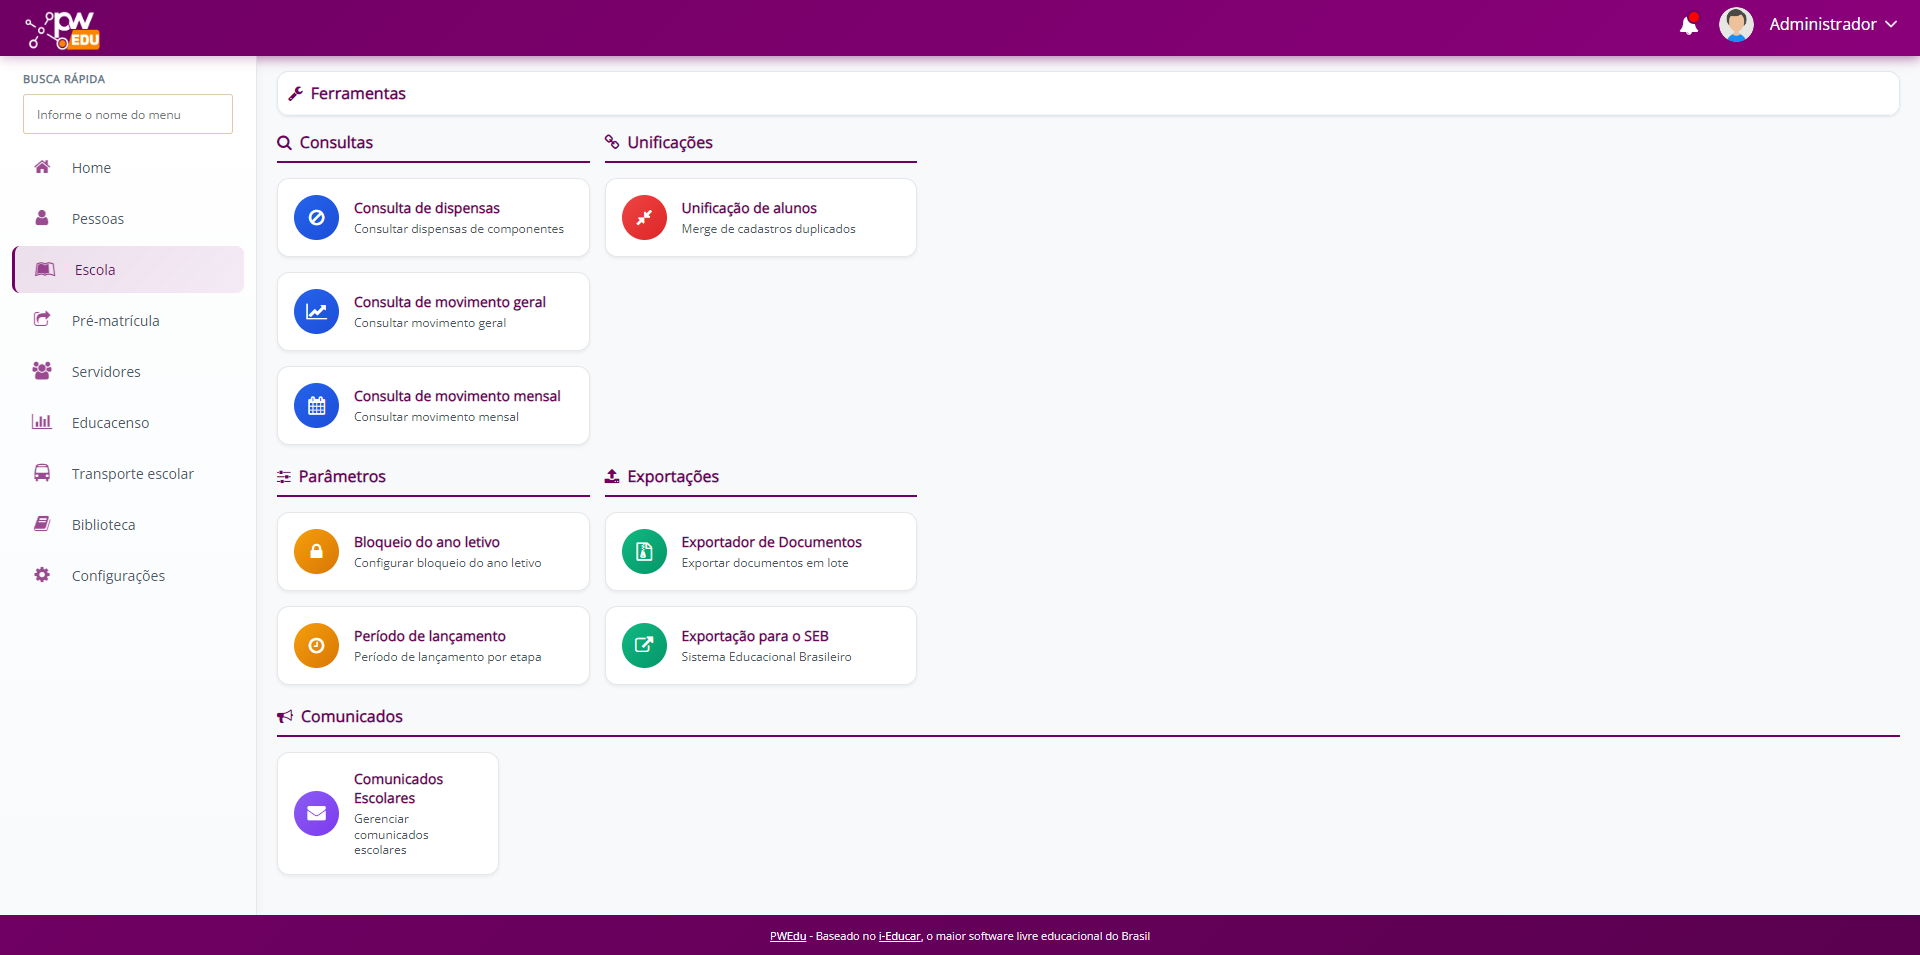This screenshot has width=1920, height=955.
Task: Click the PW EDU logo
Action: (x=63, y=30)
